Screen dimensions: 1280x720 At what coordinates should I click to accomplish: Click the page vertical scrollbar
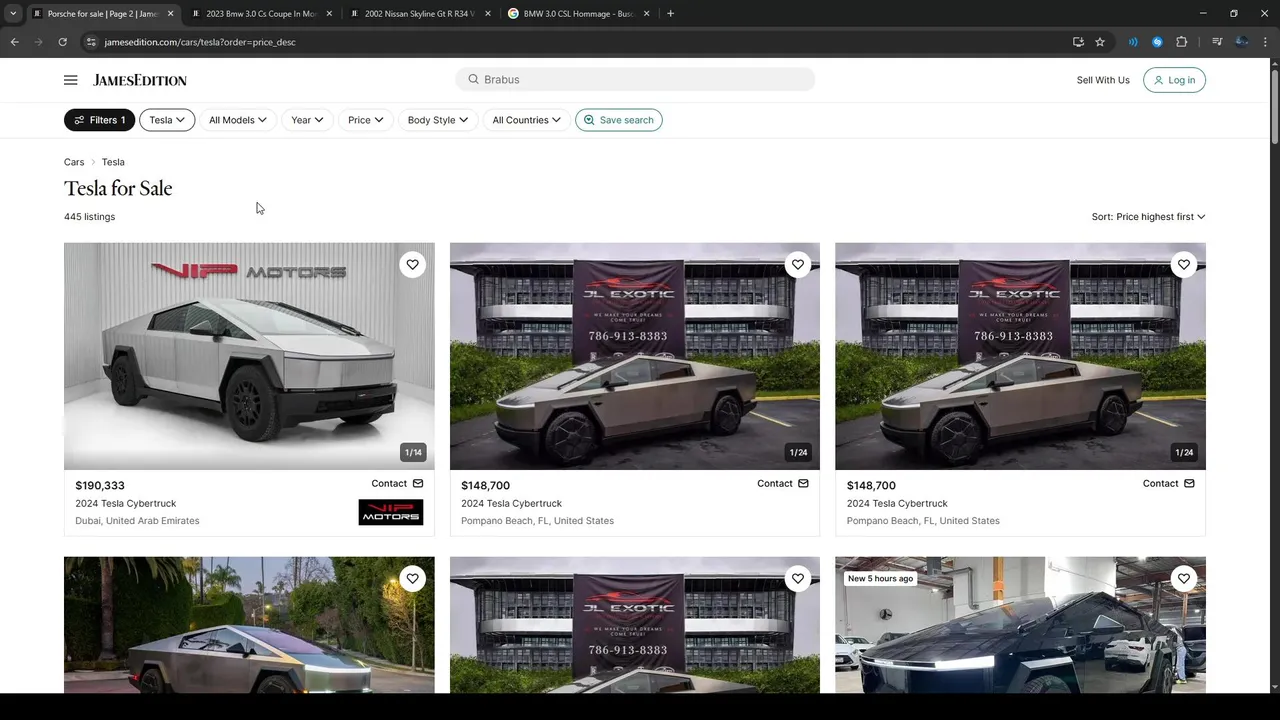tap(1273, 105)
